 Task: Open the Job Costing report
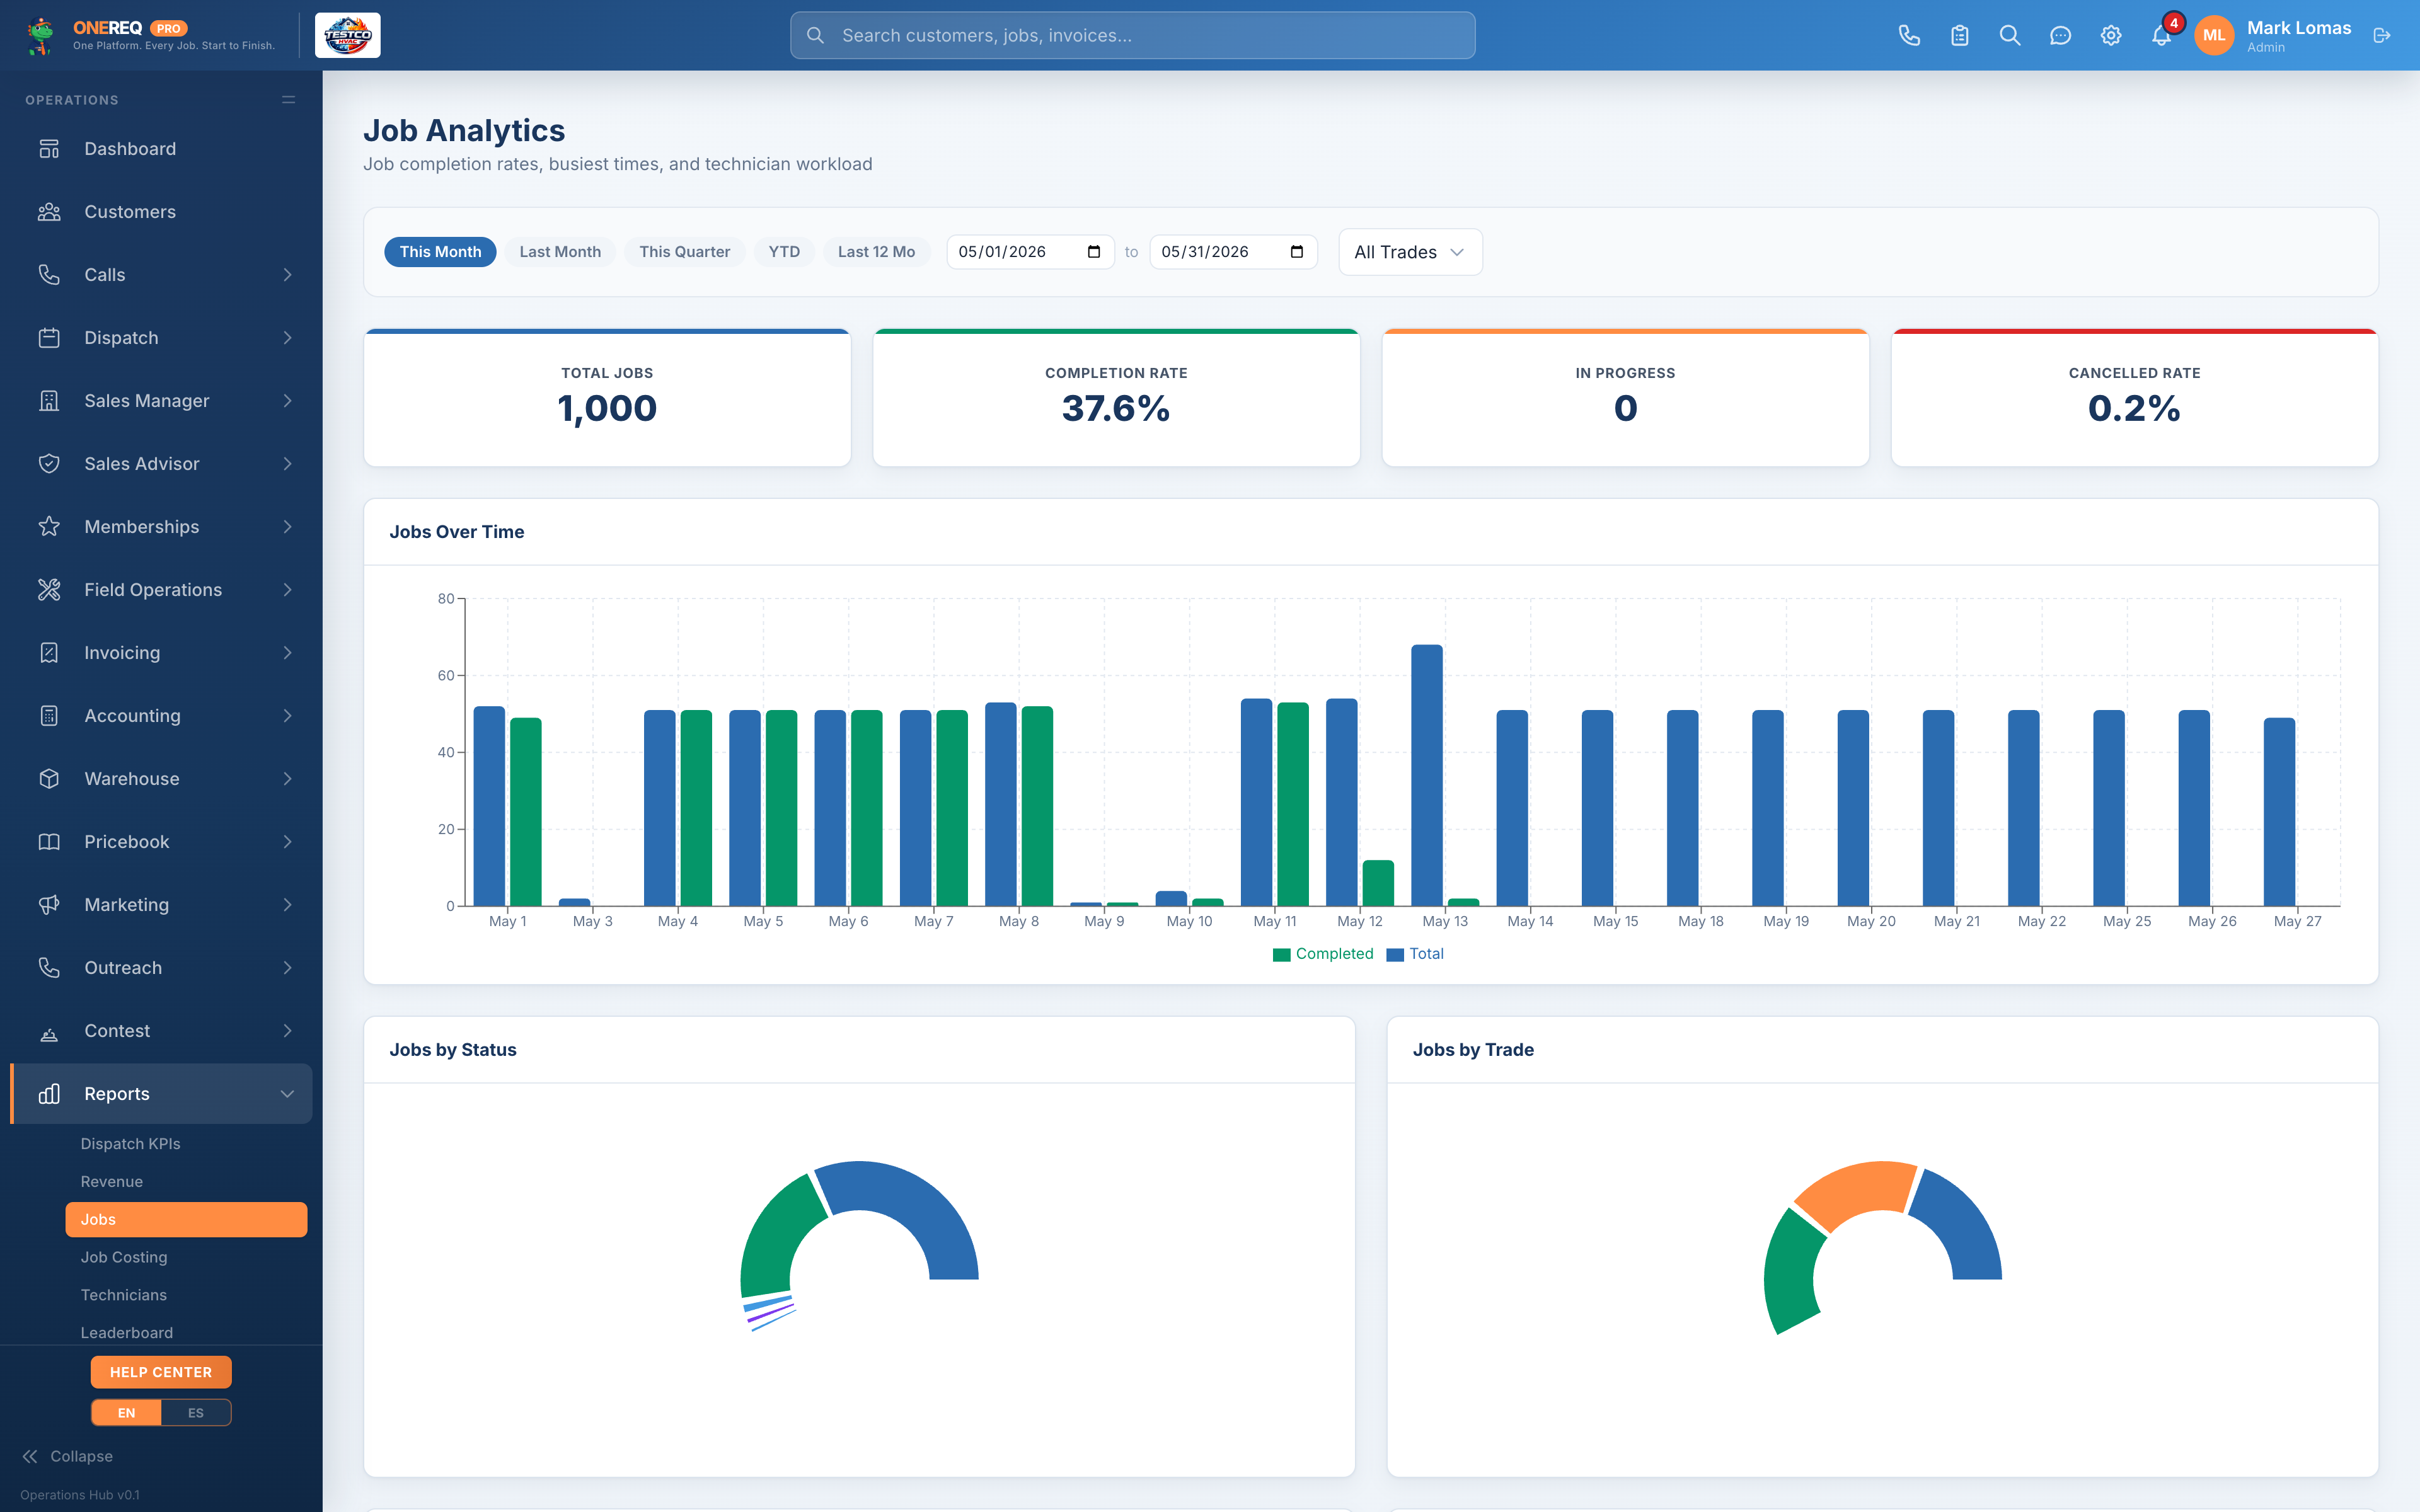click(x=124, y=1258)
